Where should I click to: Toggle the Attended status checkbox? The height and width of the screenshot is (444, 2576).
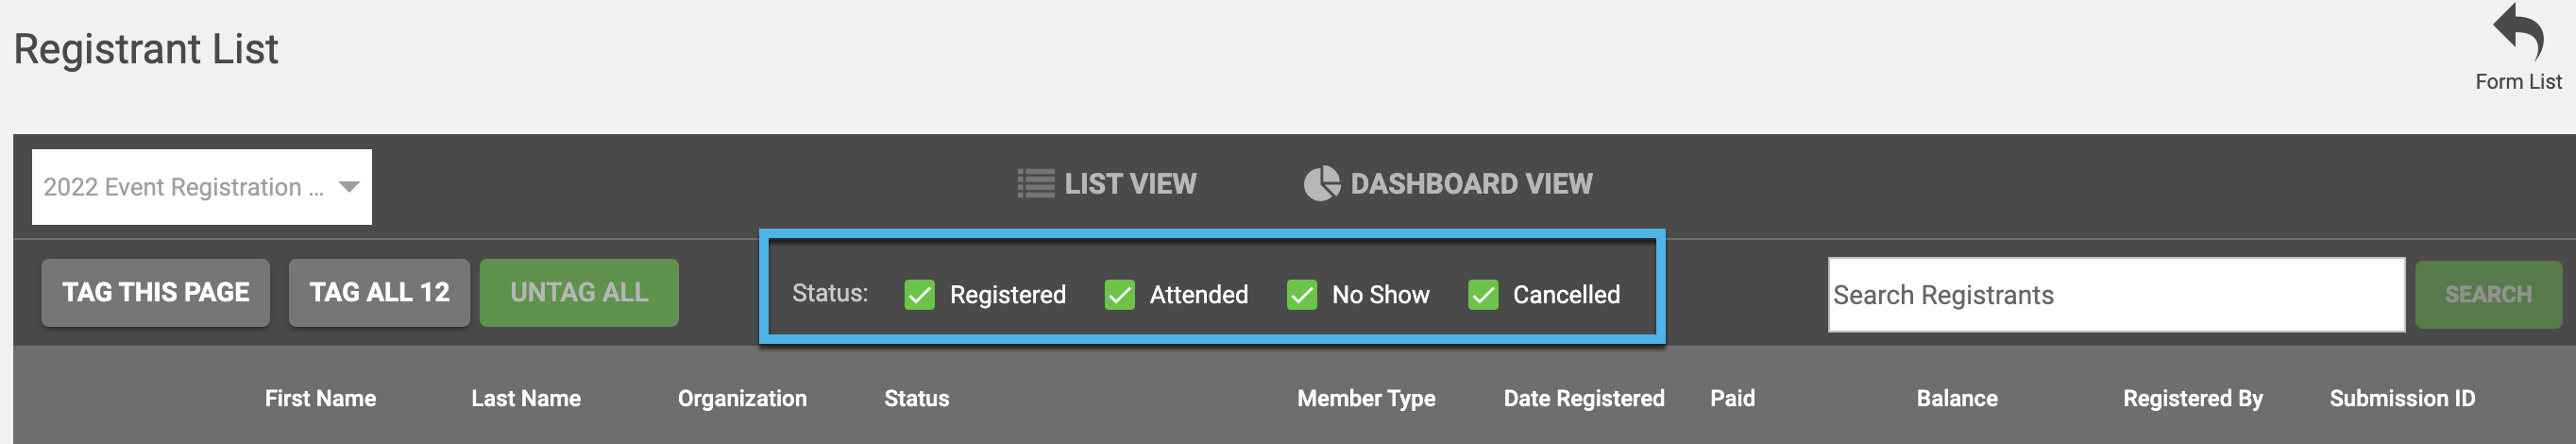(1119, 295)
